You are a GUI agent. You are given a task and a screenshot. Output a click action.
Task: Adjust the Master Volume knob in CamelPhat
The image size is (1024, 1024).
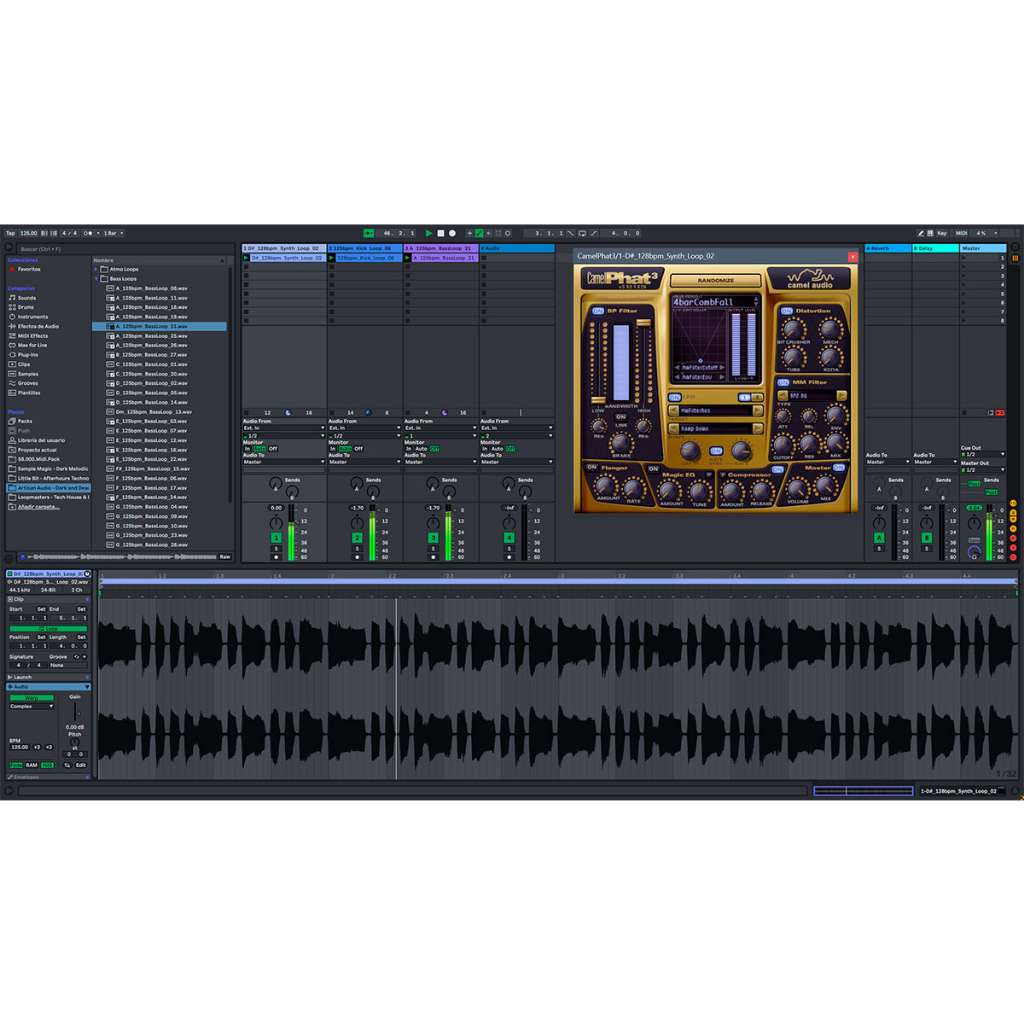point(797,488)
